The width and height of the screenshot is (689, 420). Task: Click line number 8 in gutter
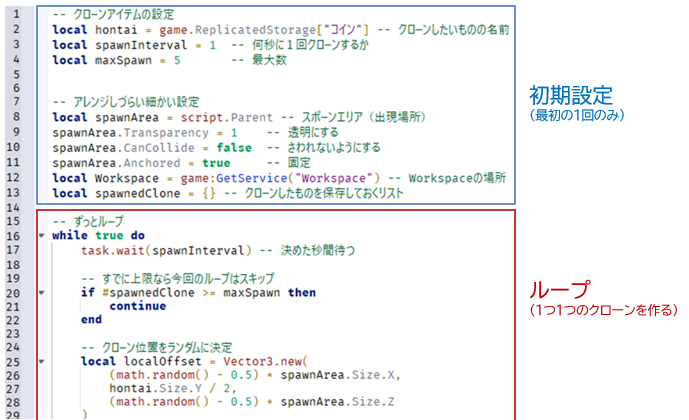[x=16, y=117]
